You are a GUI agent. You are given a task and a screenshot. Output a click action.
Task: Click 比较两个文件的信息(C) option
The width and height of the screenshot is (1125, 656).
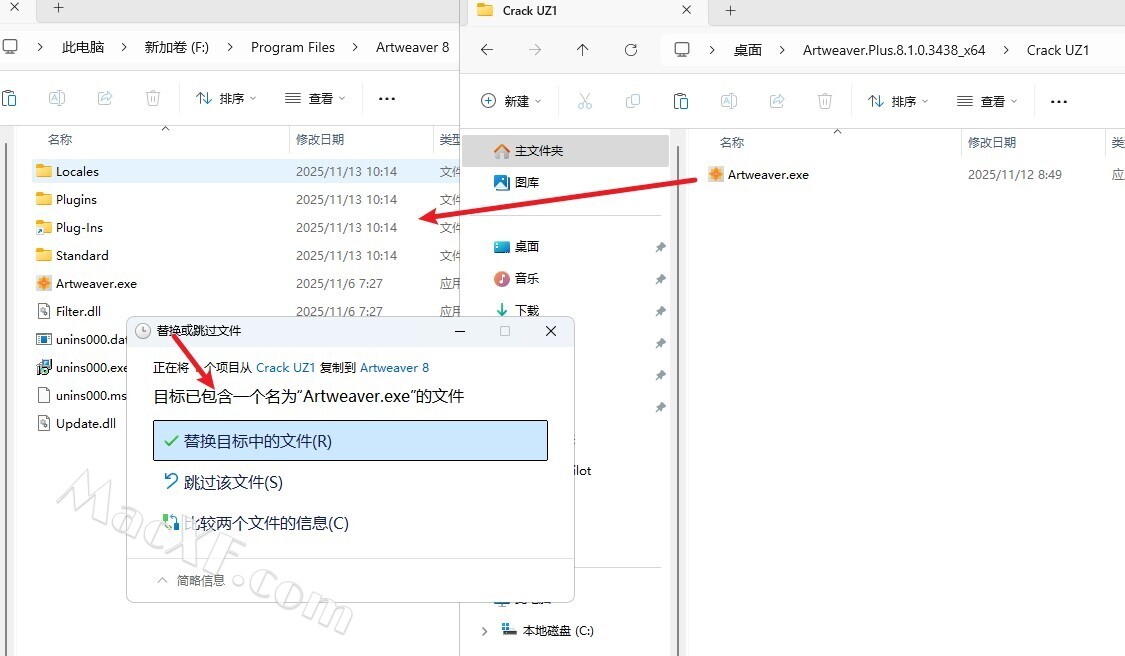pyautogui.click(x=265, y=523)
